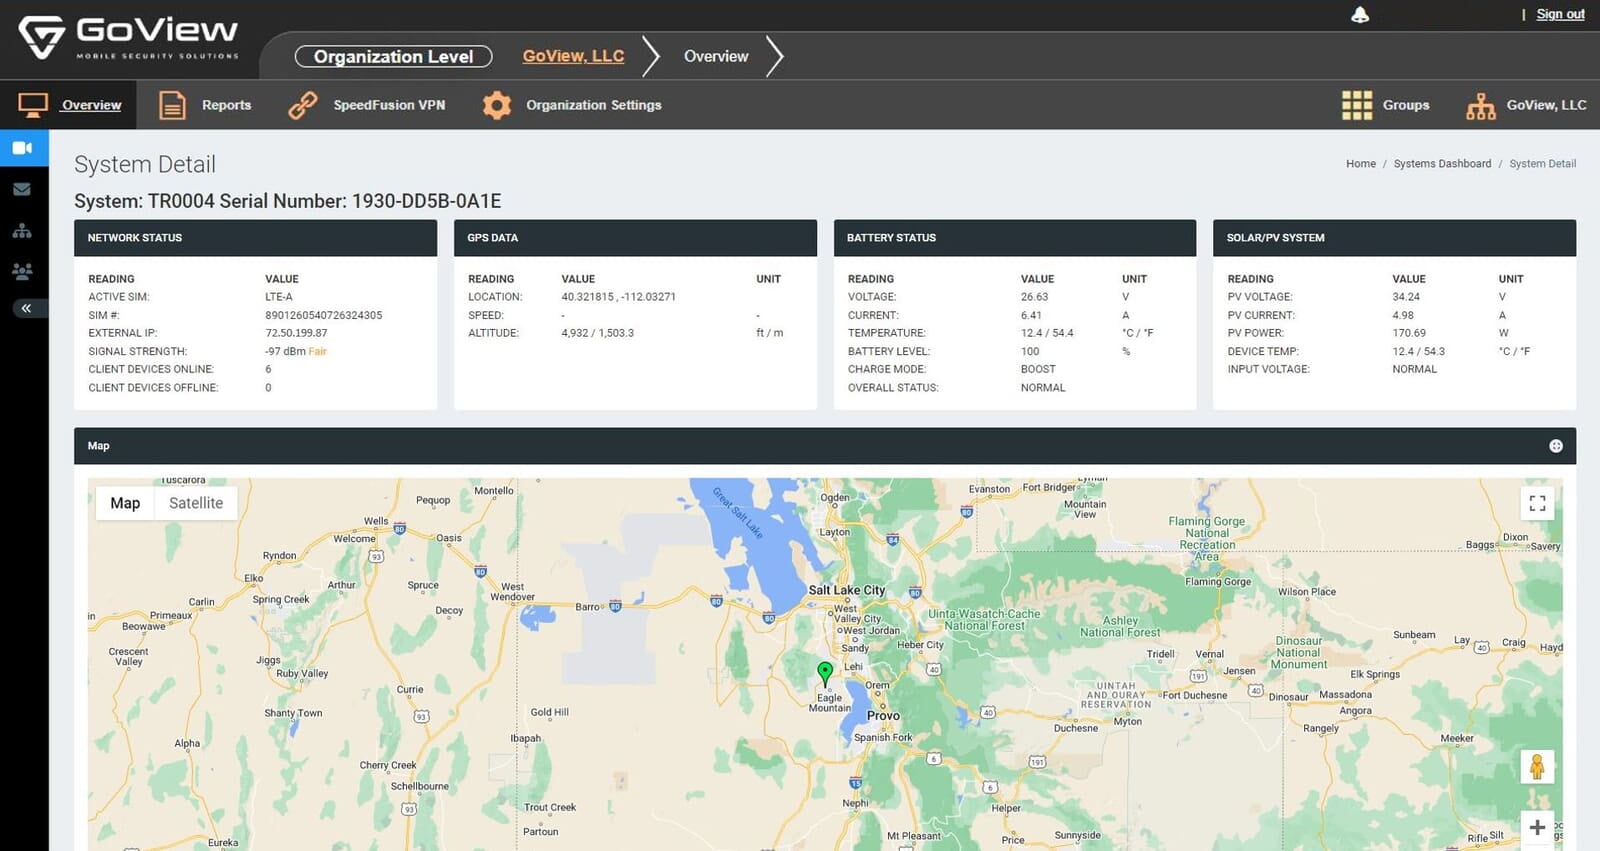This screenshot has height=851, width=1600.
Task: Click the PV voltage 34.24 value
Action: (x=1406, y=297)
